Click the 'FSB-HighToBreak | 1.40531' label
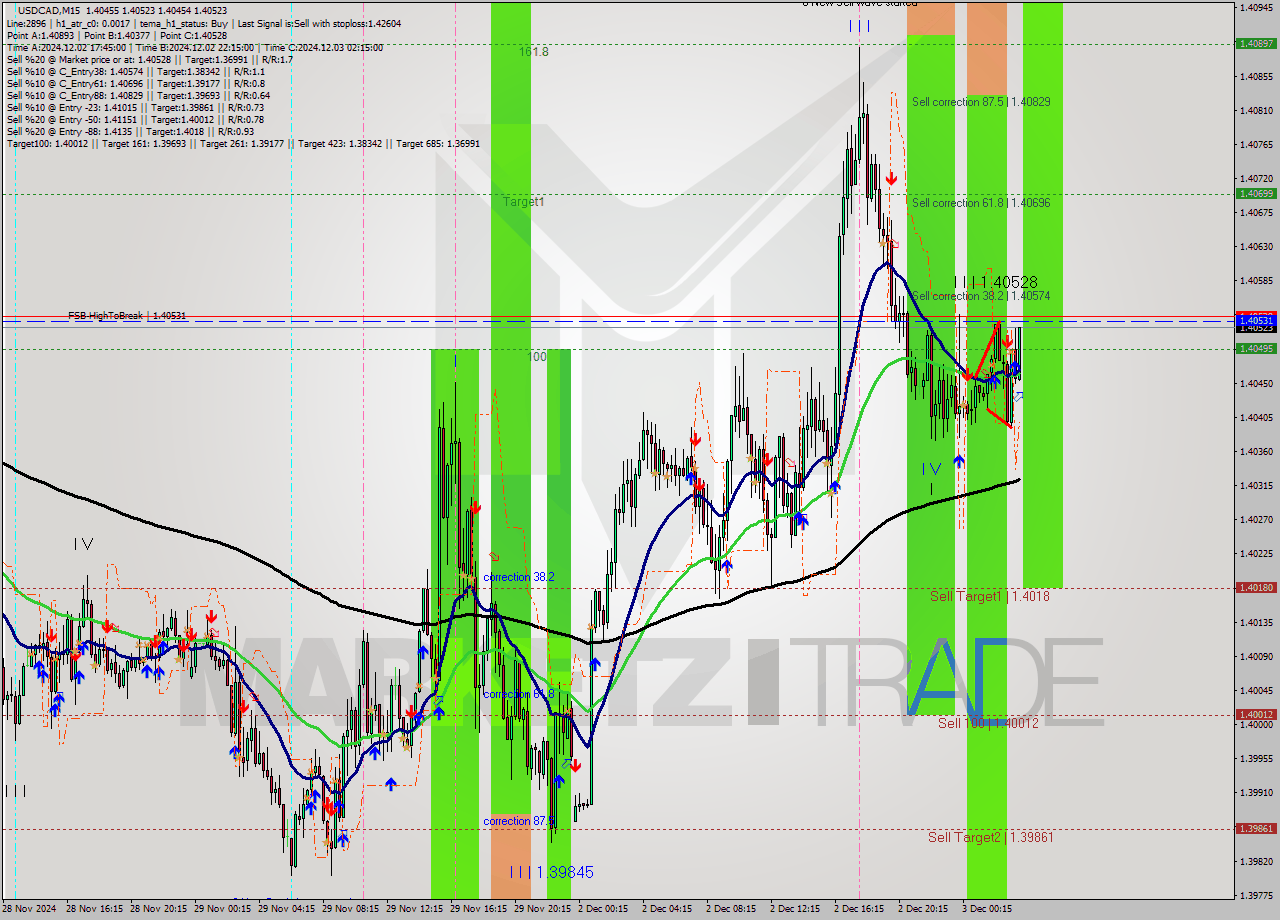Viewport: 1280px width, 920px height. coord(127,315)
